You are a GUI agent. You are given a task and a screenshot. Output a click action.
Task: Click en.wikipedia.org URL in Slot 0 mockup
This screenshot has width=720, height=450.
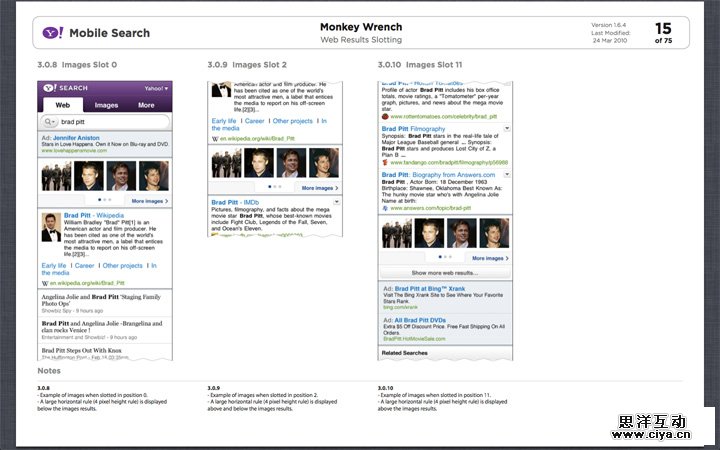click(87, 283)
